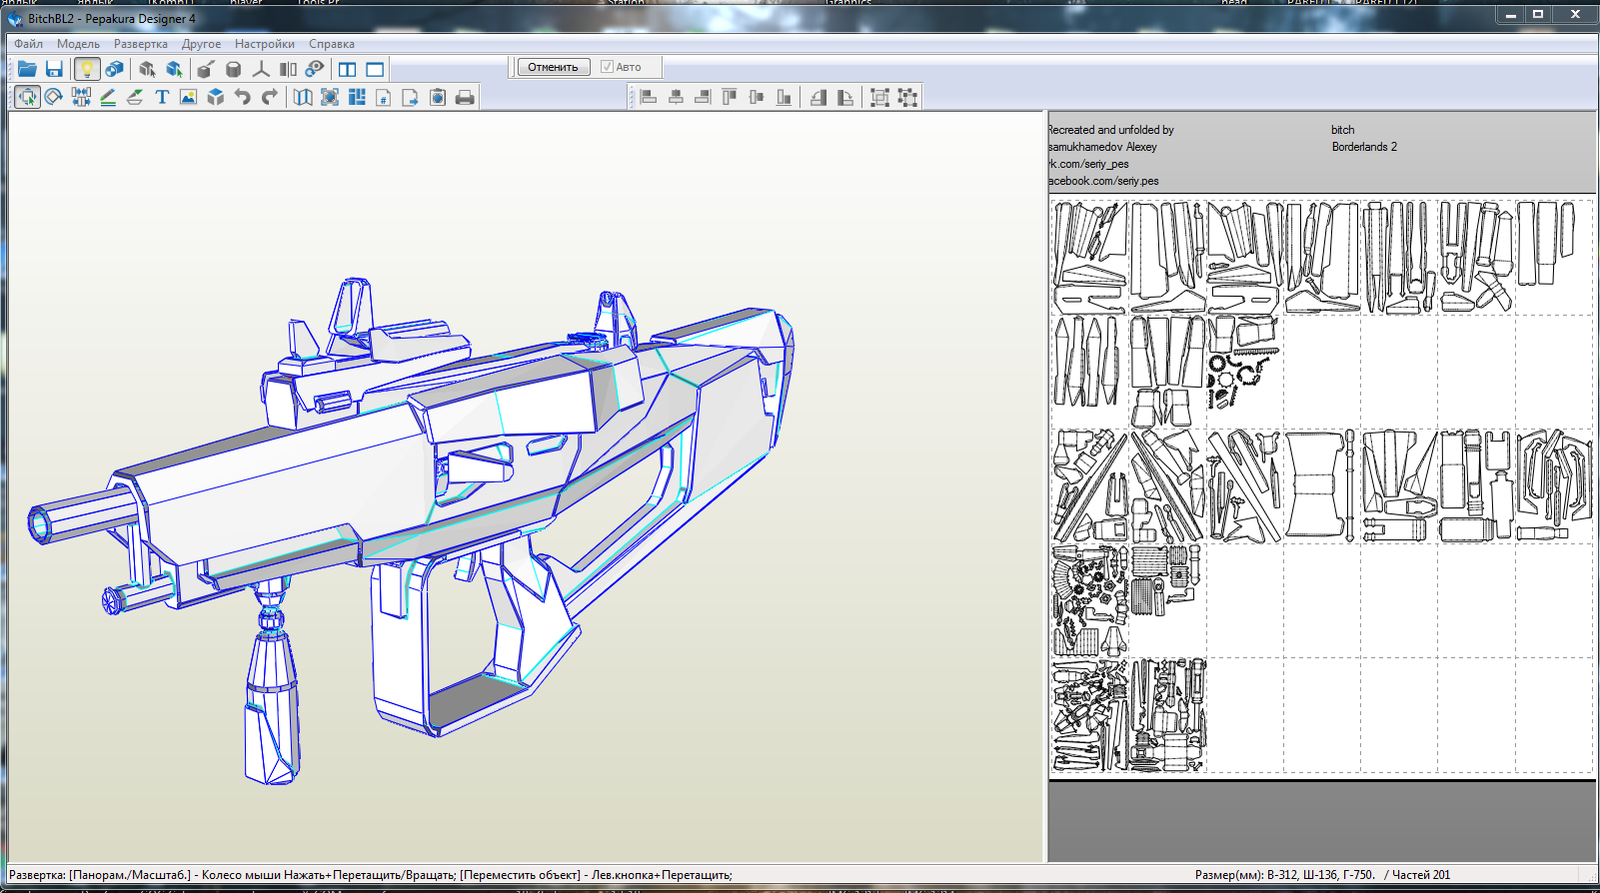This screenshot has width=1600, height=893.
Task: Click the align vertical center icon
Action: [756, 97]
